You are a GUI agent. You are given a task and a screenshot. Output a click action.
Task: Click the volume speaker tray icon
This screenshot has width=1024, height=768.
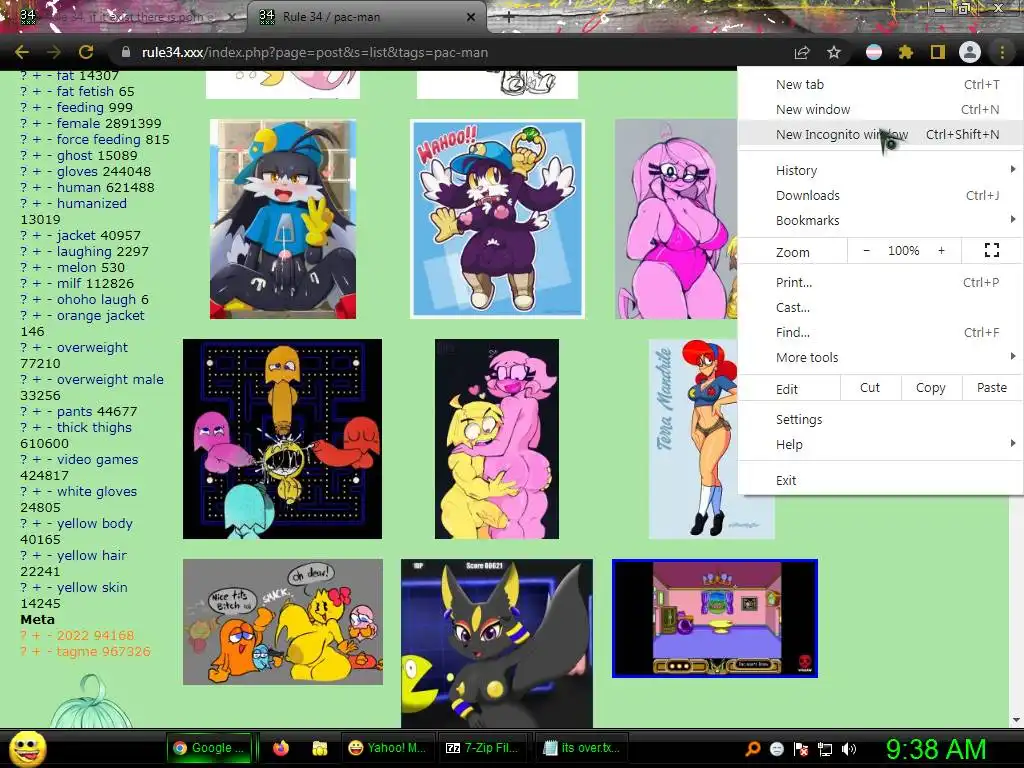[849, 749]
